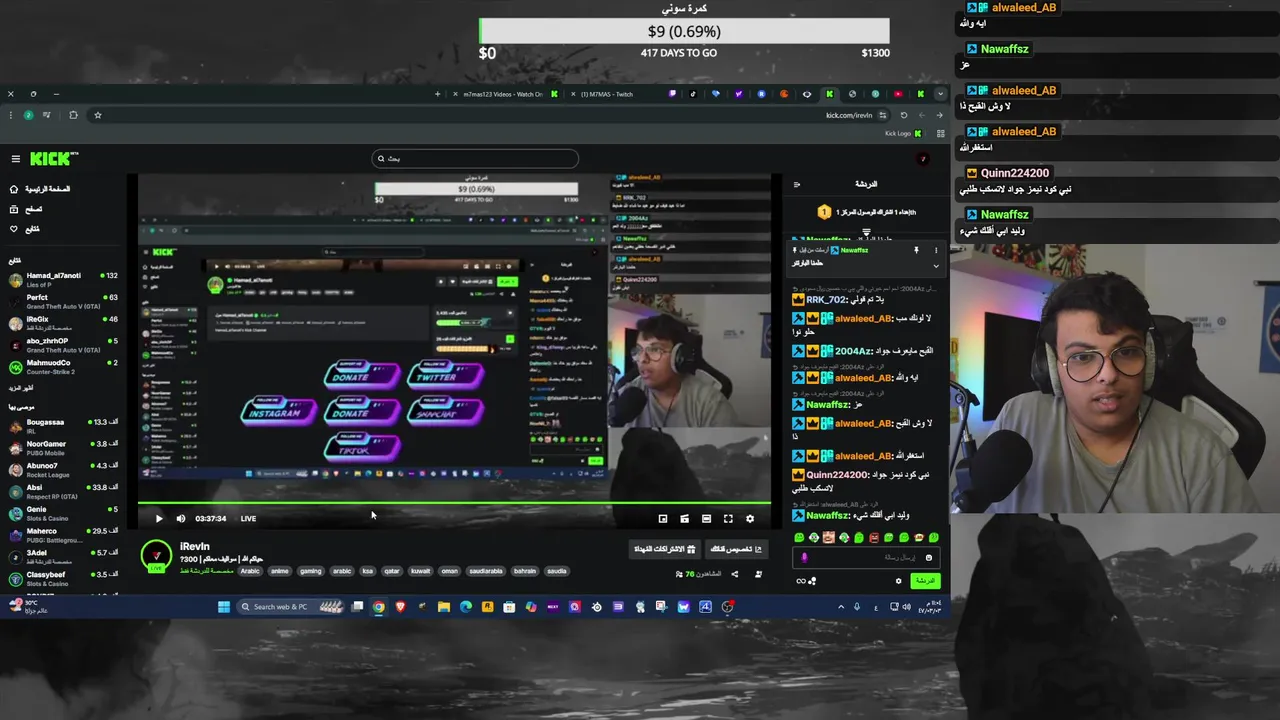This screenshot has width=1280, height=720.
Task: Send message with green chat button
Action: tap(926, 581)
